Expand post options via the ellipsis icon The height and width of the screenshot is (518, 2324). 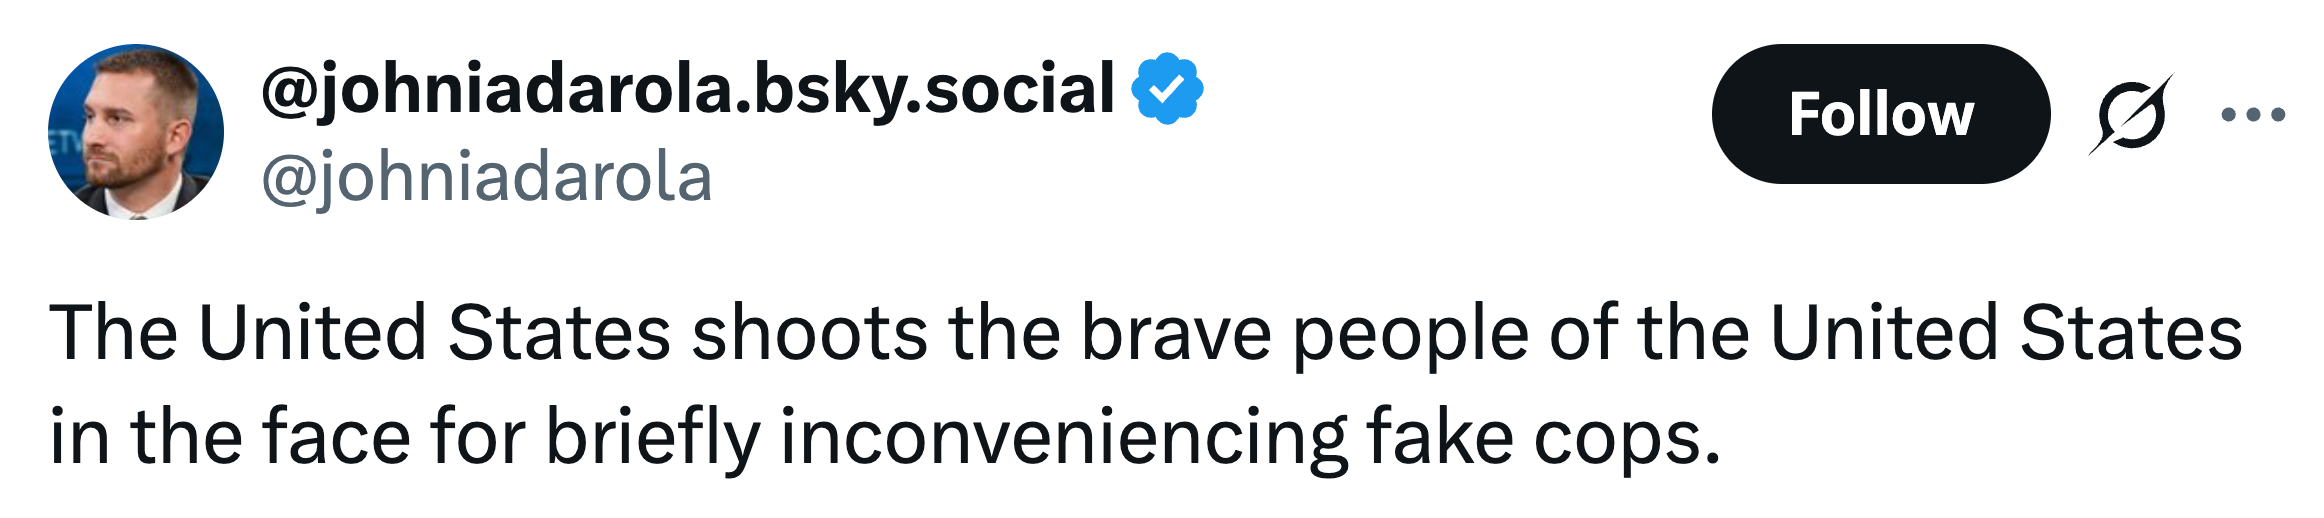2252,114
